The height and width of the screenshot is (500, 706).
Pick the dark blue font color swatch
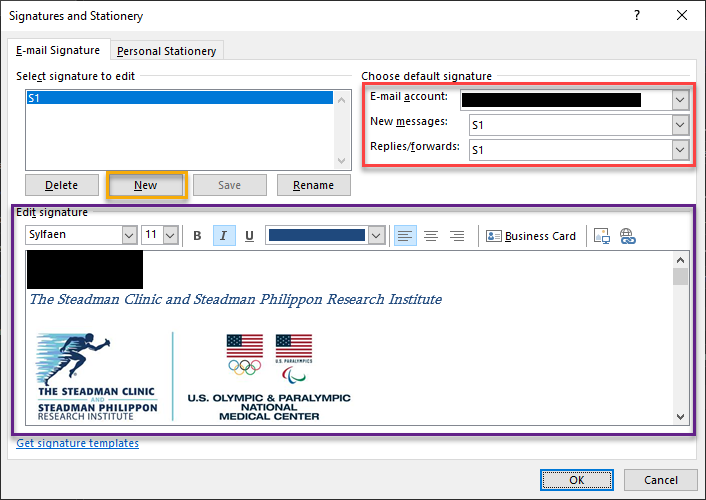click(317, 235)
